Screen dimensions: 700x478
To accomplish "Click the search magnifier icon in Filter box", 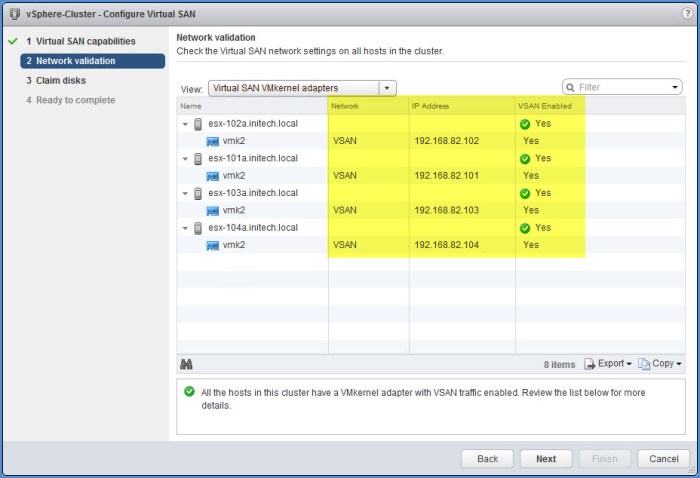I will 570,87.
